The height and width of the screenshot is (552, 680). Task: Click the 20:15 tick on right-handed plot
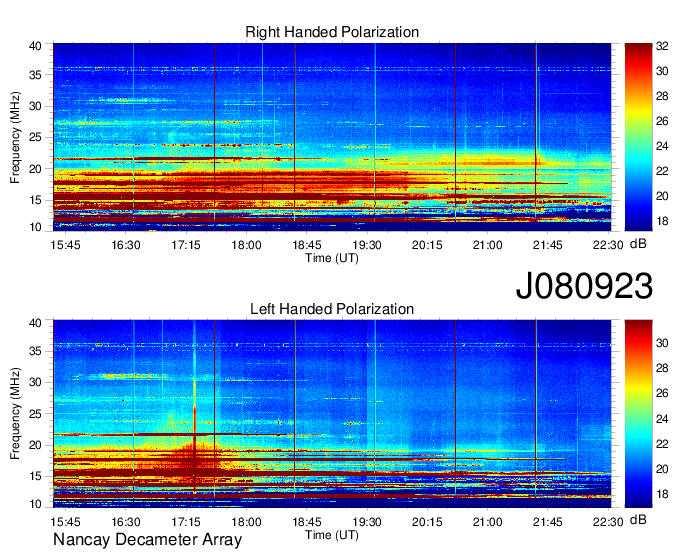[x=427, y=245]
